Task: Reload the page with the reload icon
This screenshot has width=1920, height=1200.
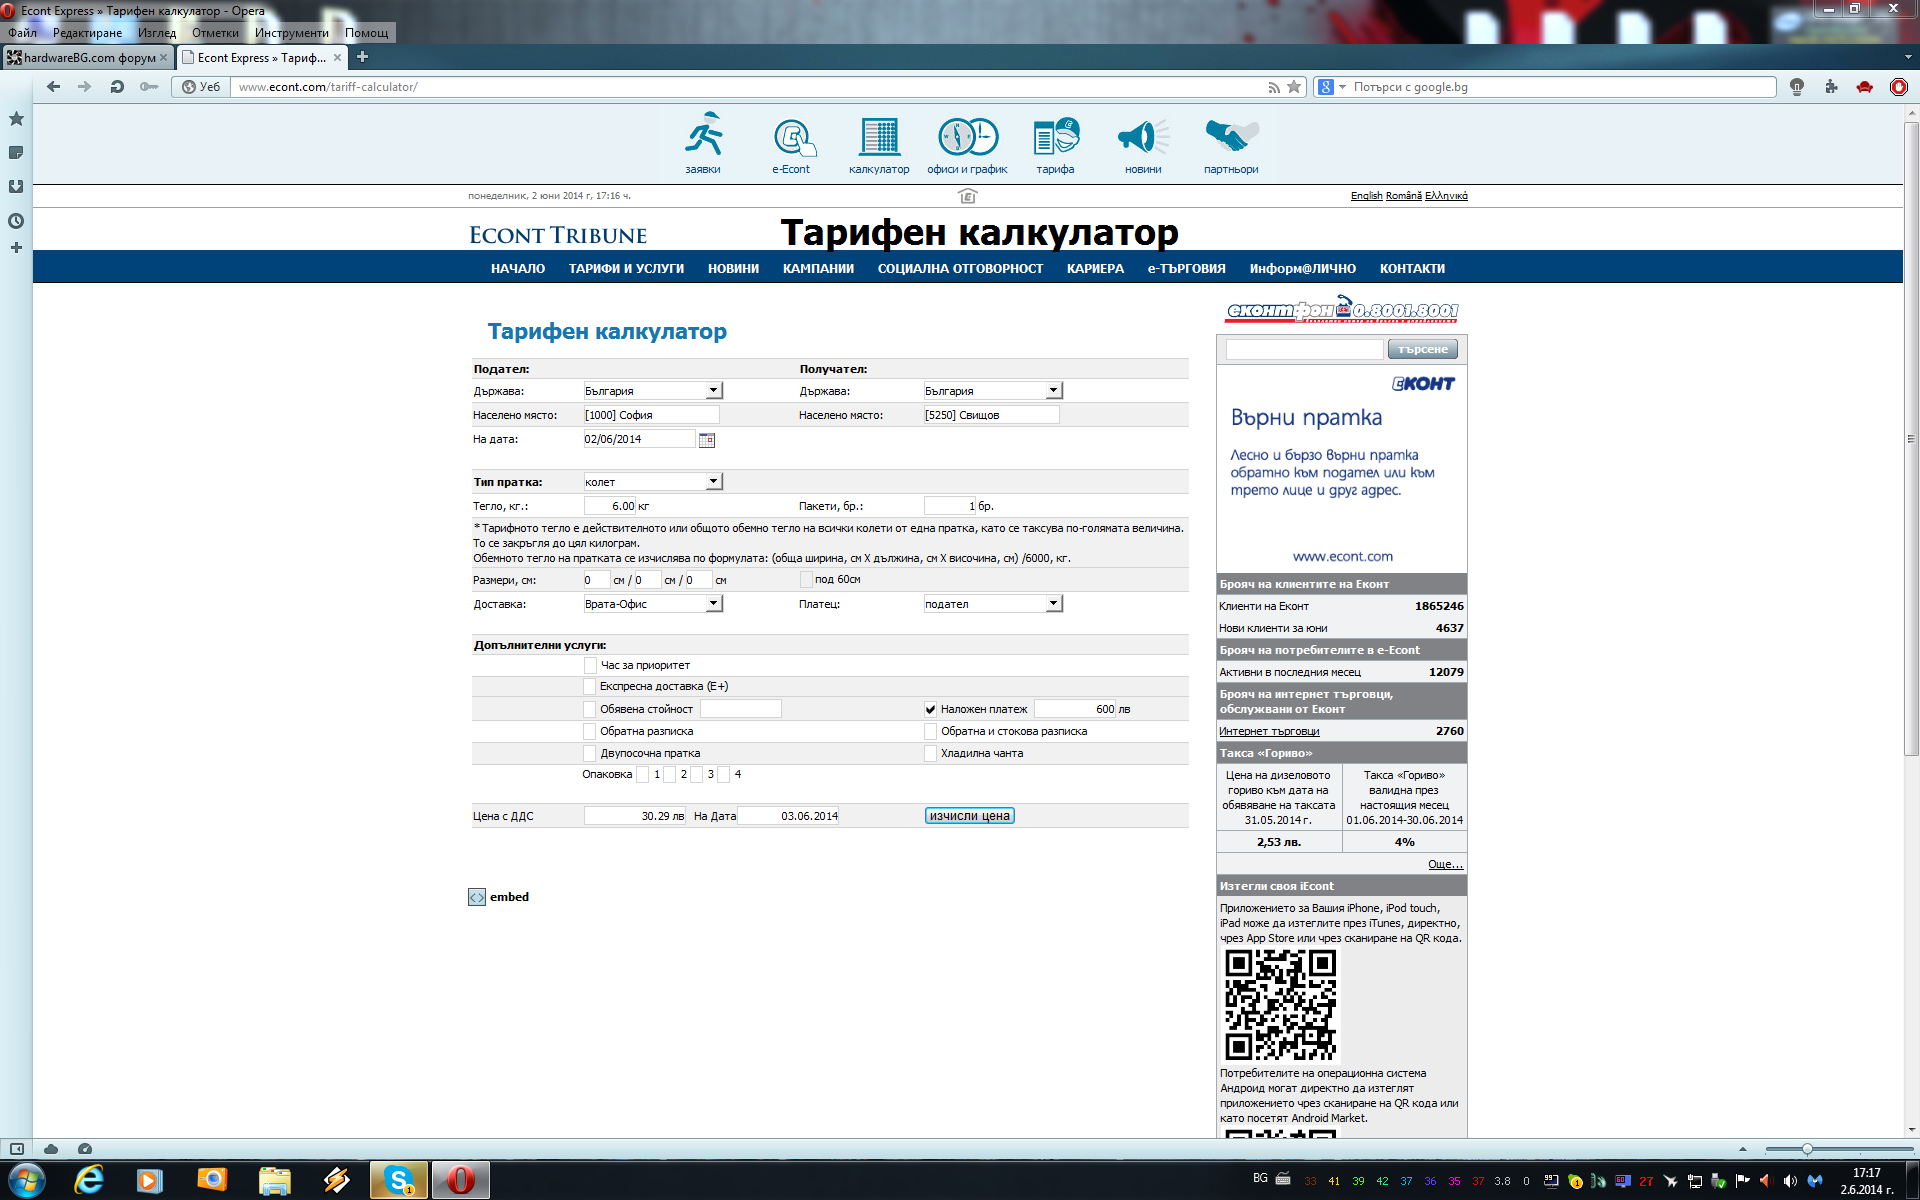Action: click(117, 87)
